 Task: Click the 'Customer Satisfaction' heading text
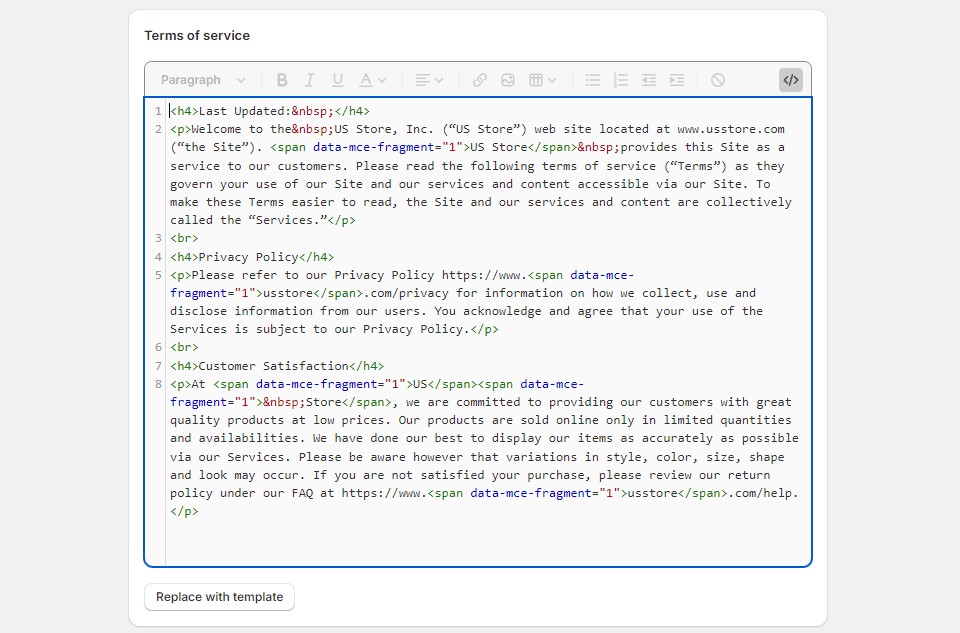pyautogui.click(x=274, y=366)
